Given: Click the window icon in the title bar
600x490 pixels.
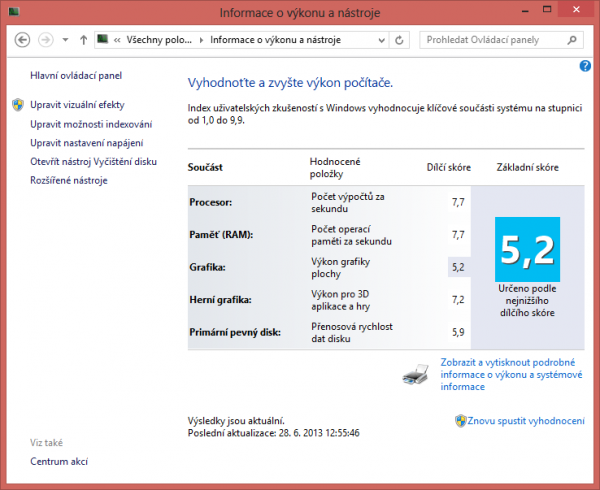Looking at the screenshot, I should (x=15, y=12).
